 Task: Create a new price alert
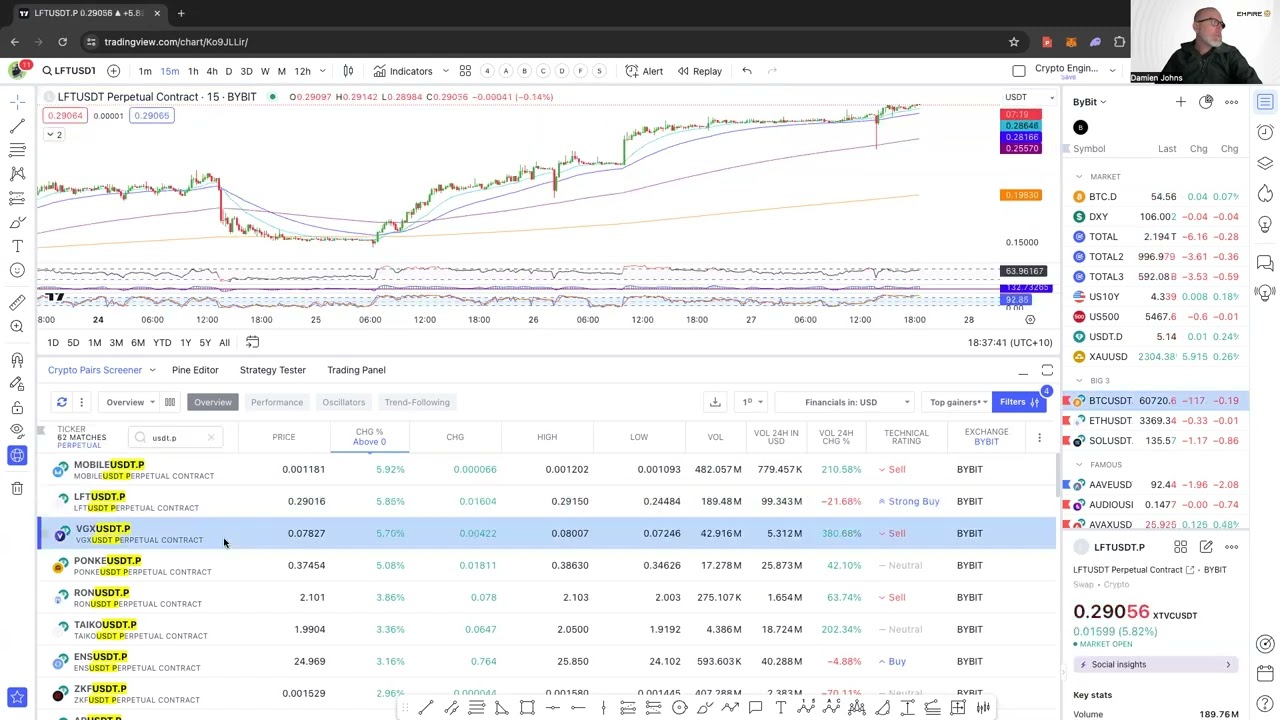[644, 71]
